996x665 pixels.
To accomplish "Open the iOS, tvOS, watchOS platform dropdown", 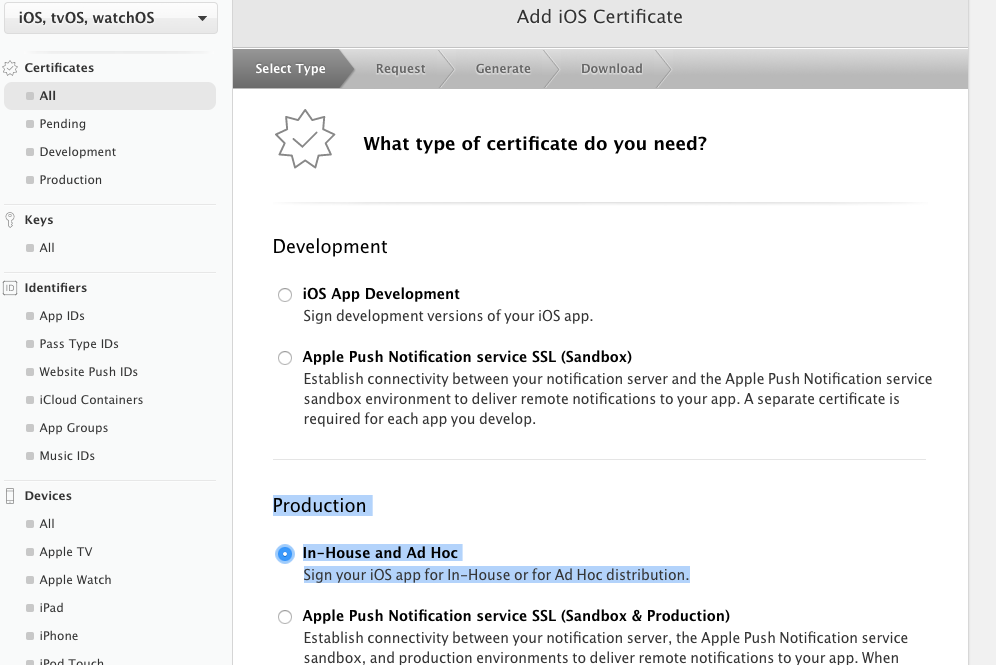I will click(109, 17).
